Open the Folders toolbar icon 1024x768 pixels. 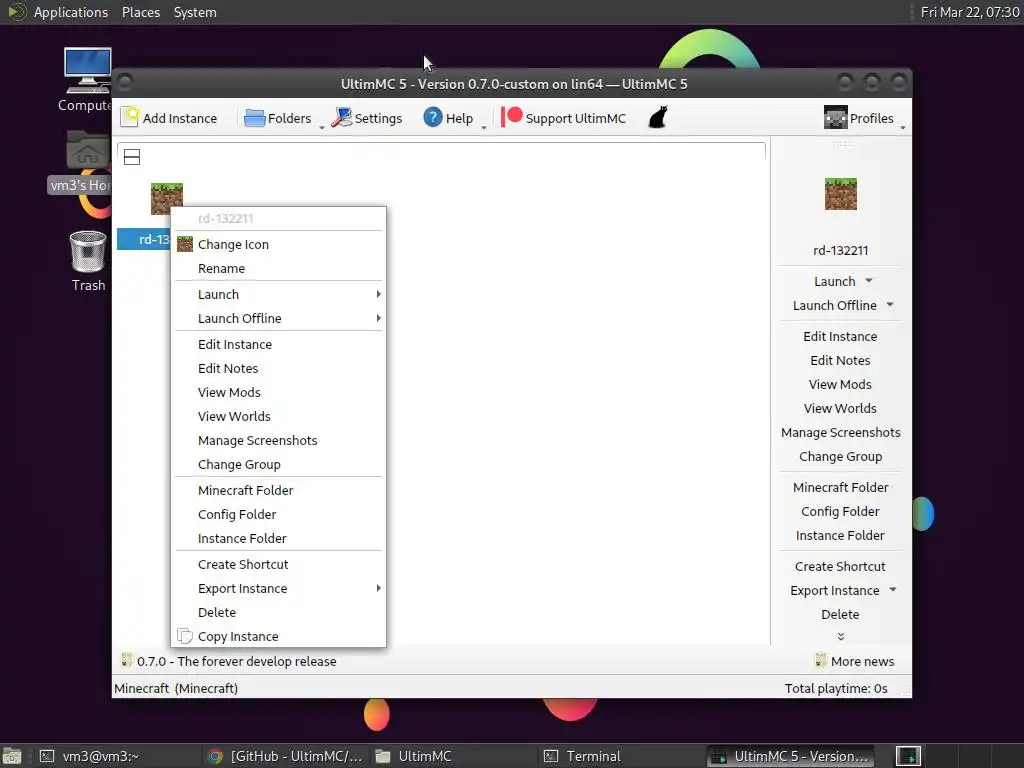254,118
